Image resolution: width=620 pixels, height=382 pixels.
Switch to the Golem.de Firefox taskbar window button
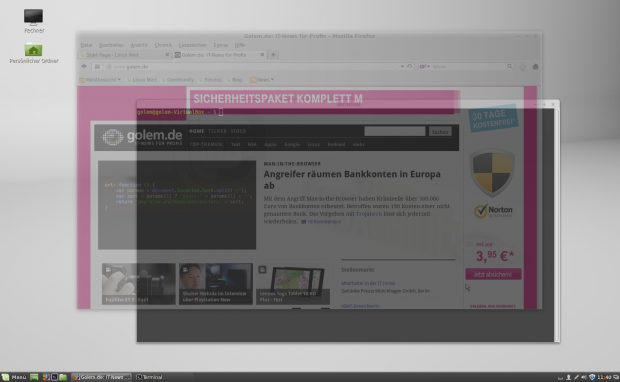tap(102, 377)
